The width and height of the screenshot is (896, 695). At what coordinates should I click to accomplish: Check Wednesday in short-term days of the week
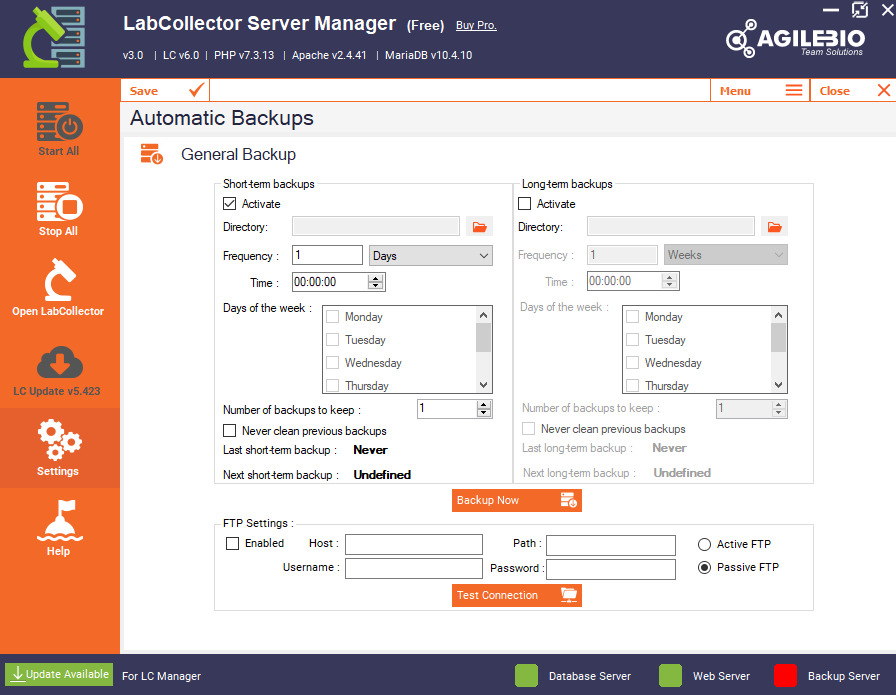pyautogui.click(x=333, y=362)
